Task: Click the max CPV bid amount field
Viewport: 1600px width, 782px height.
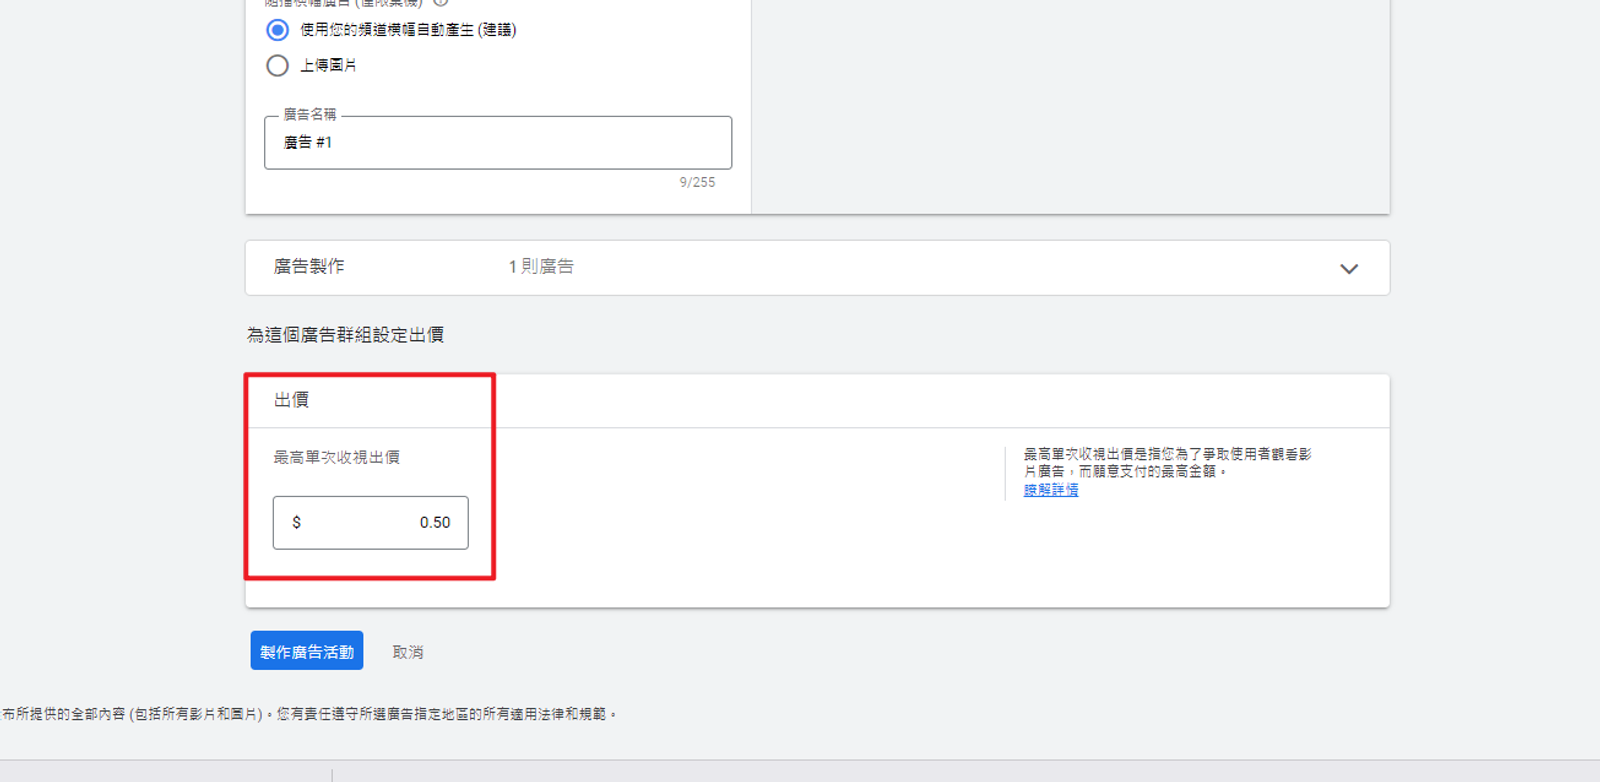Action: (370, 522)
